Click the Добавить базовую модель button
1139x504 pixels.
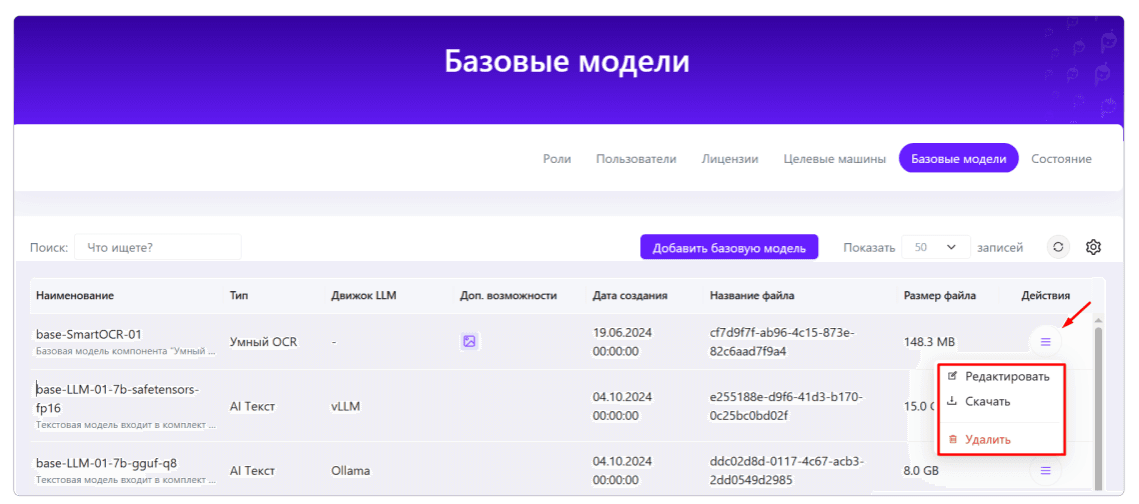[x=729, y=247]
